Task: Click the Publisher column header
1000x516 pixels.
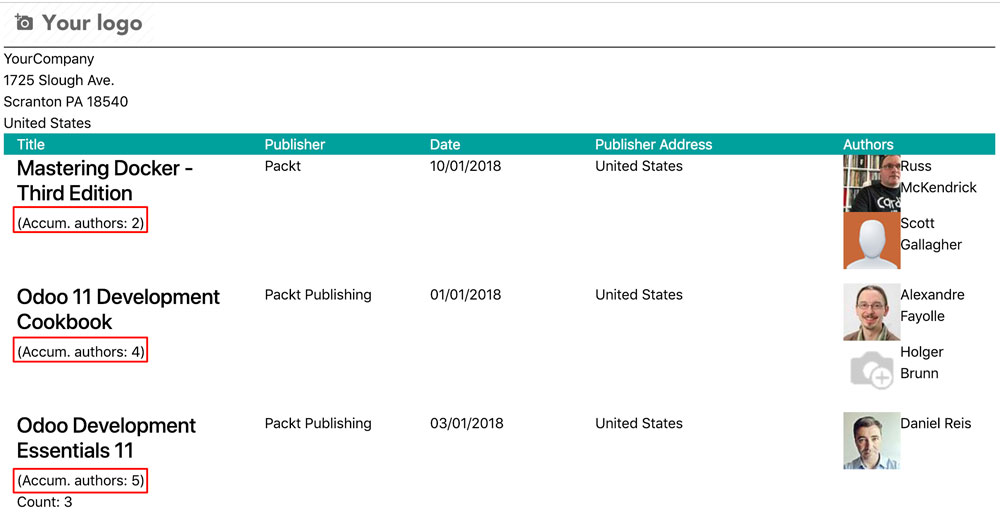Action: pyautogui.click(x=295, y=145)
